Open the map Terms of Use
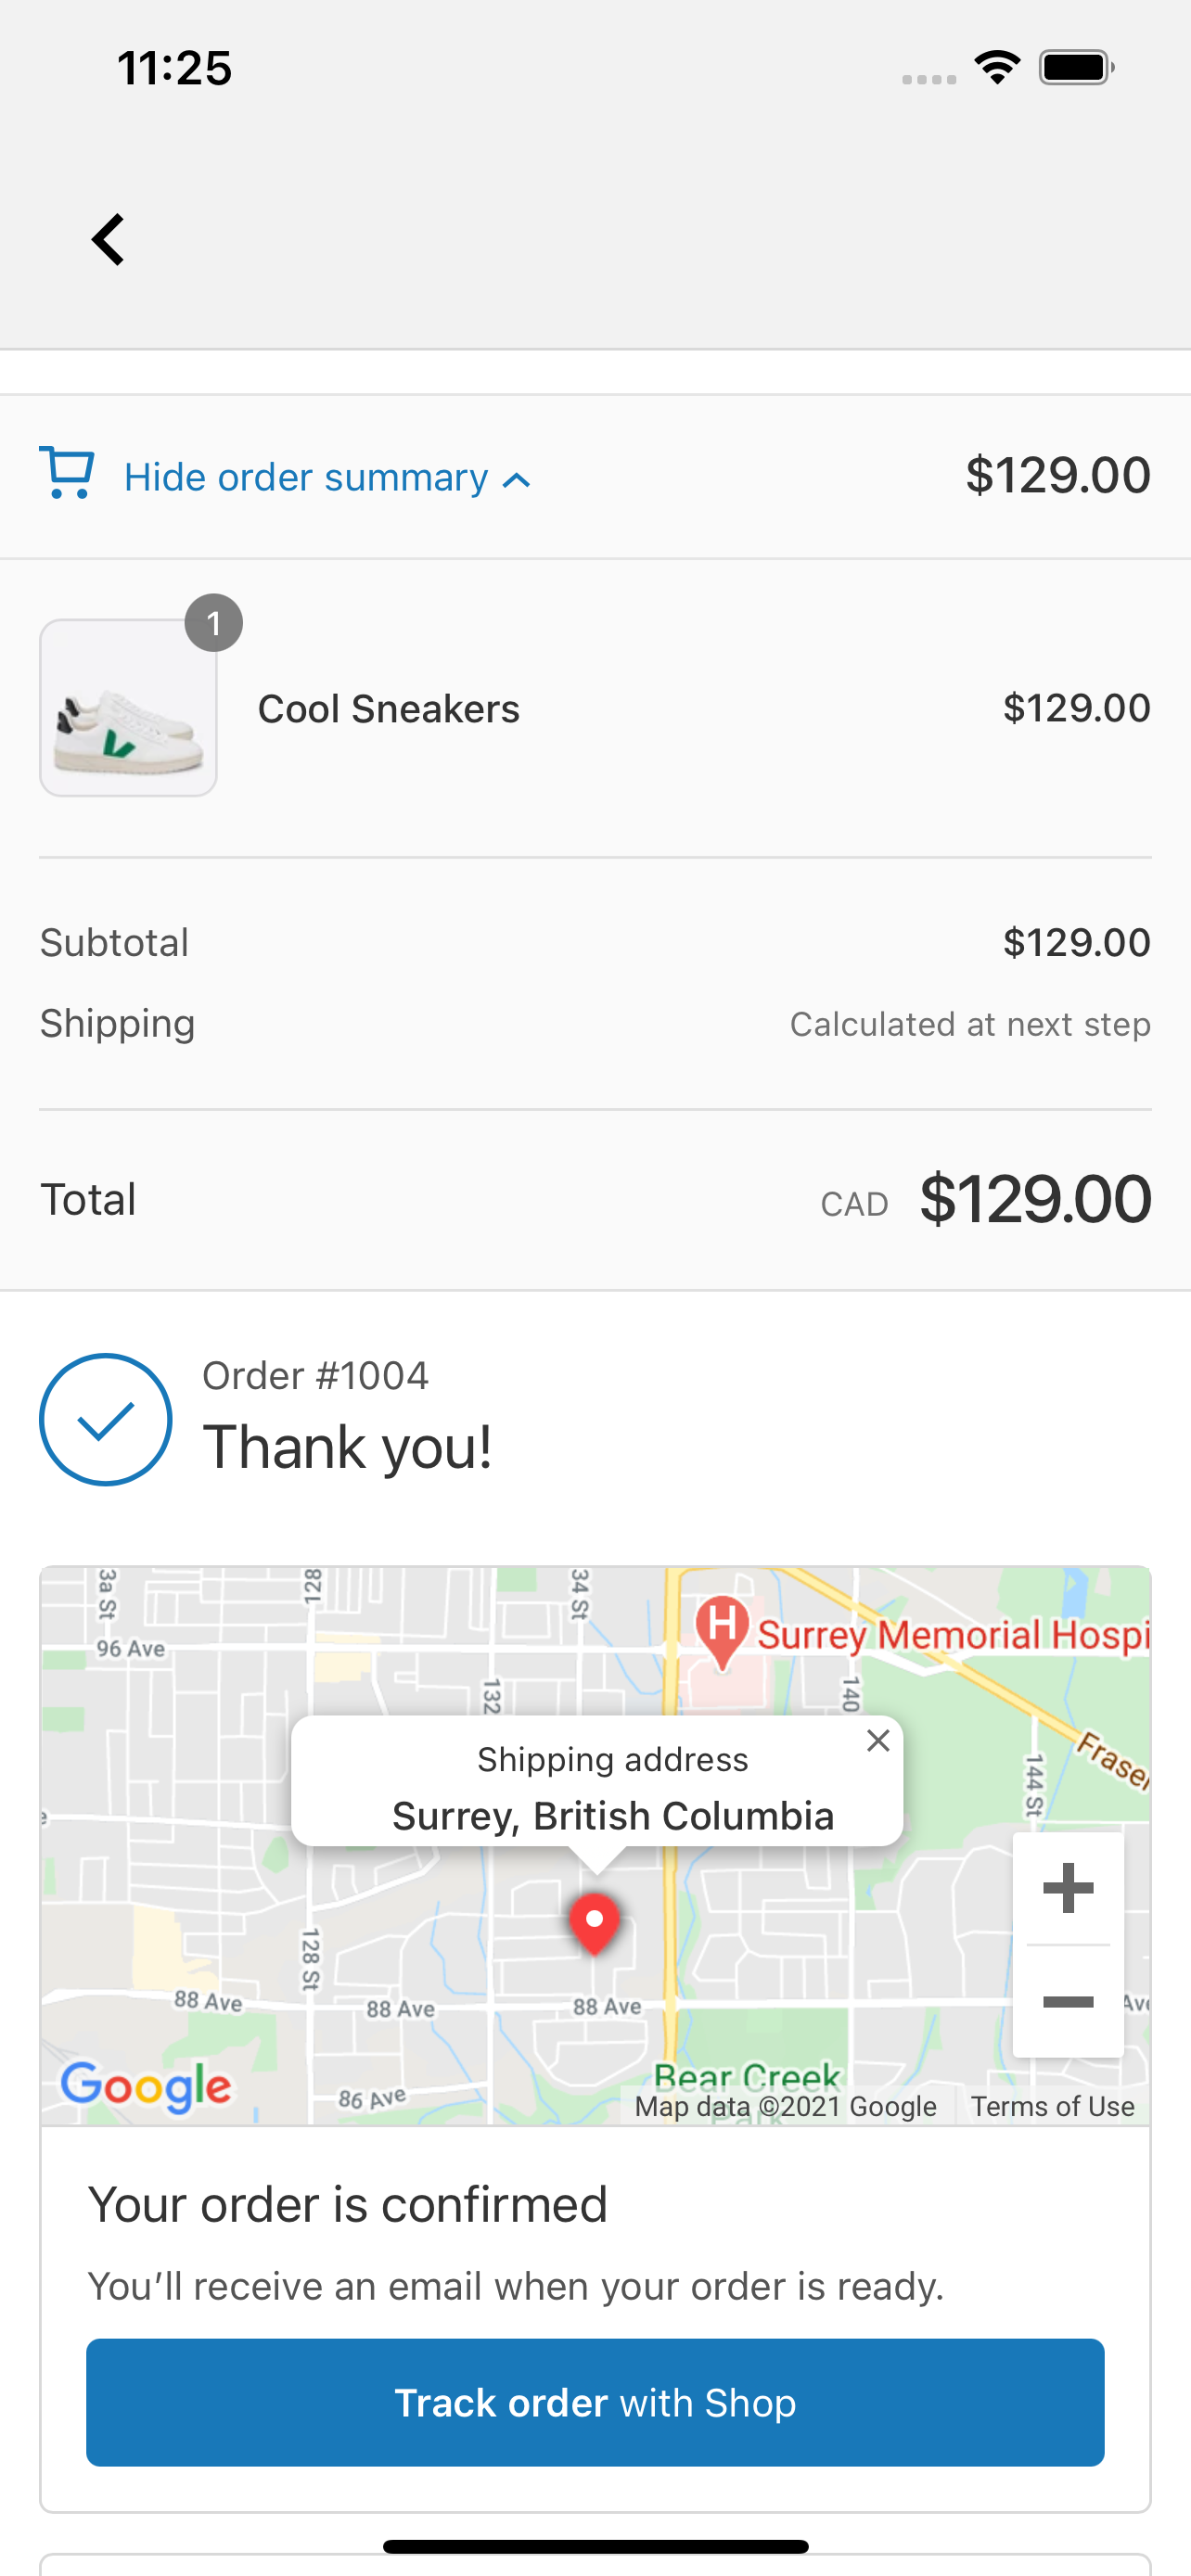The width and height of the screenshot is (1191, 2576). (x=1052, y=2106)
